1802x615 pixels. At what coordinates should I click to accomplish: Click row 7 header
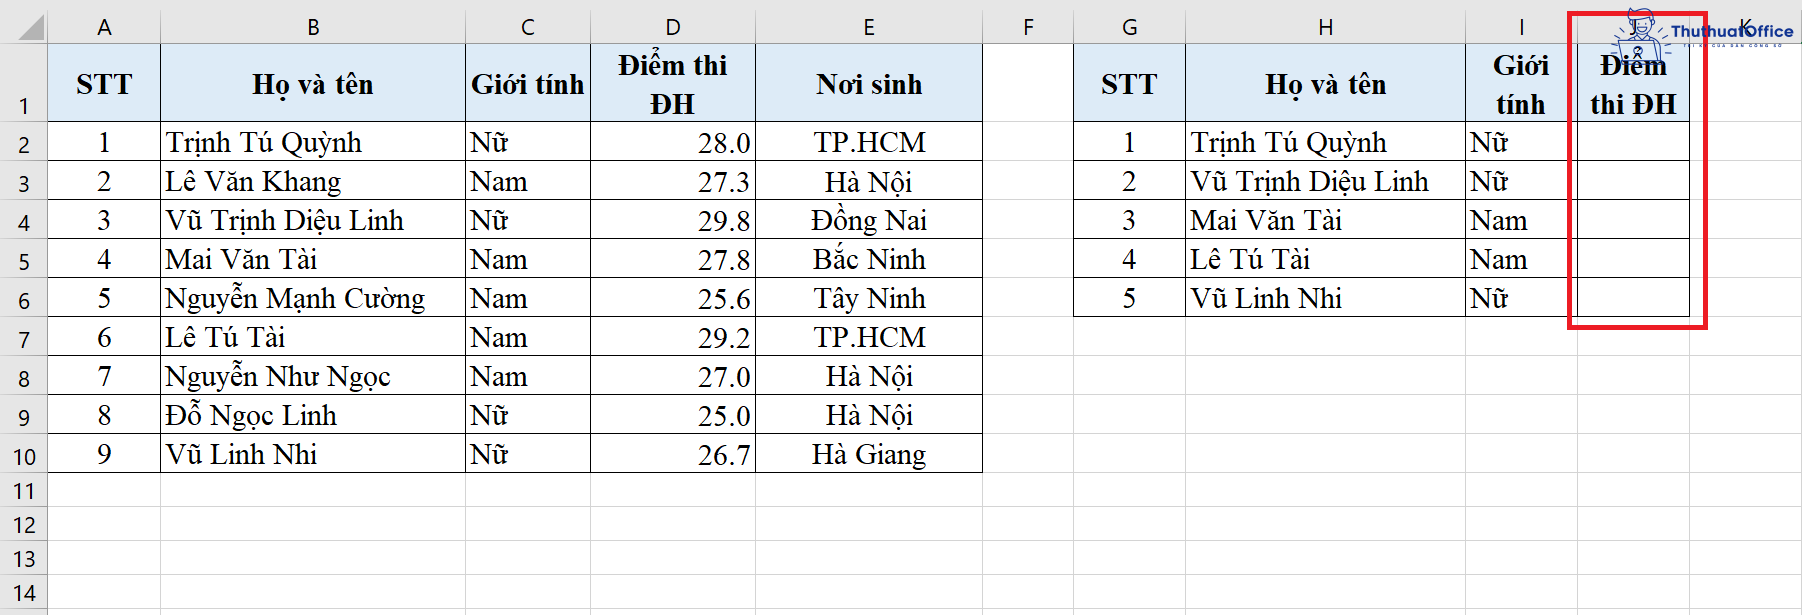[24, 339]
